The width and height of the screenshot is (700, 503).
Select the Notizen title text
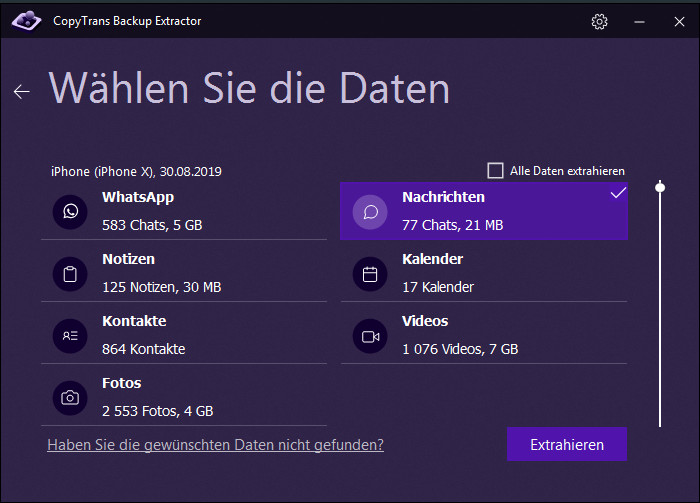click(129, 259)
